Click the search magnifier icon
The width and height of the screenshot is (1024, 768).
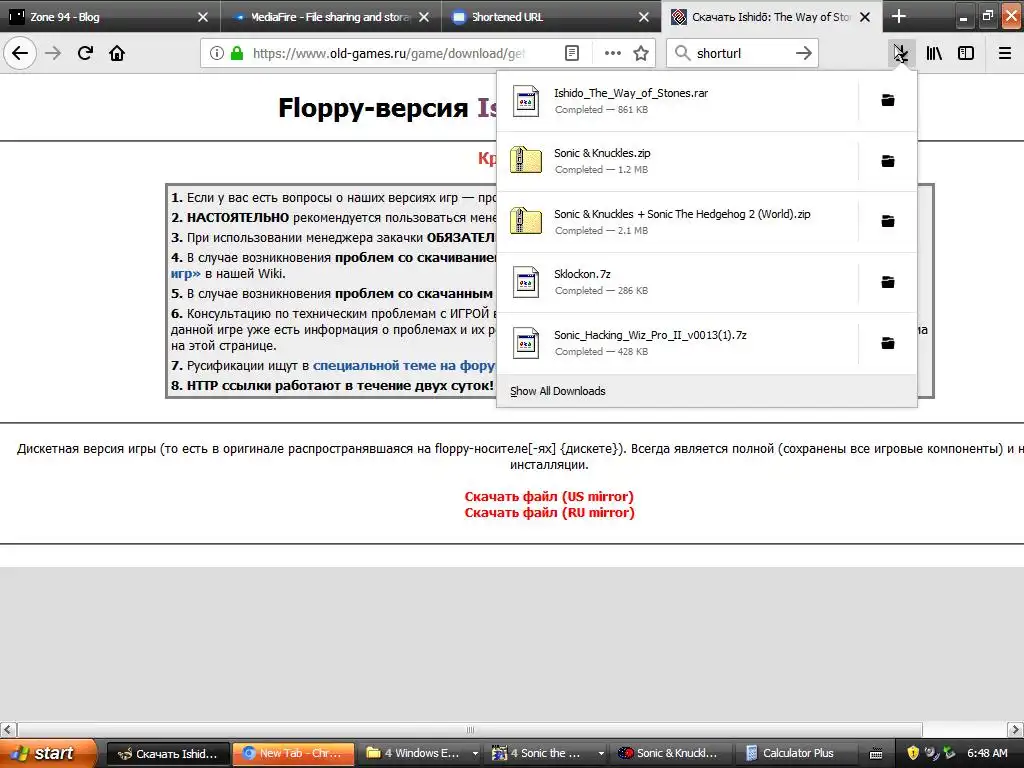682,54
